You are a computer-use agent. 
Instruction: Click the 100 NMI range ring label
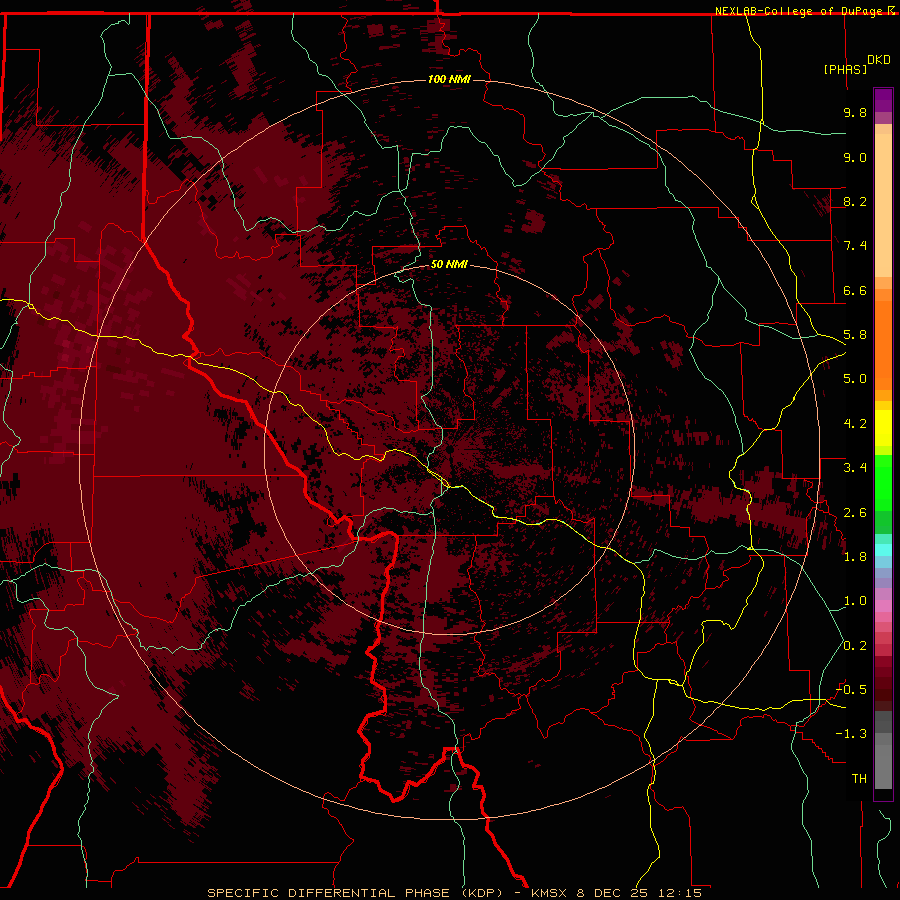click(449, 79)
